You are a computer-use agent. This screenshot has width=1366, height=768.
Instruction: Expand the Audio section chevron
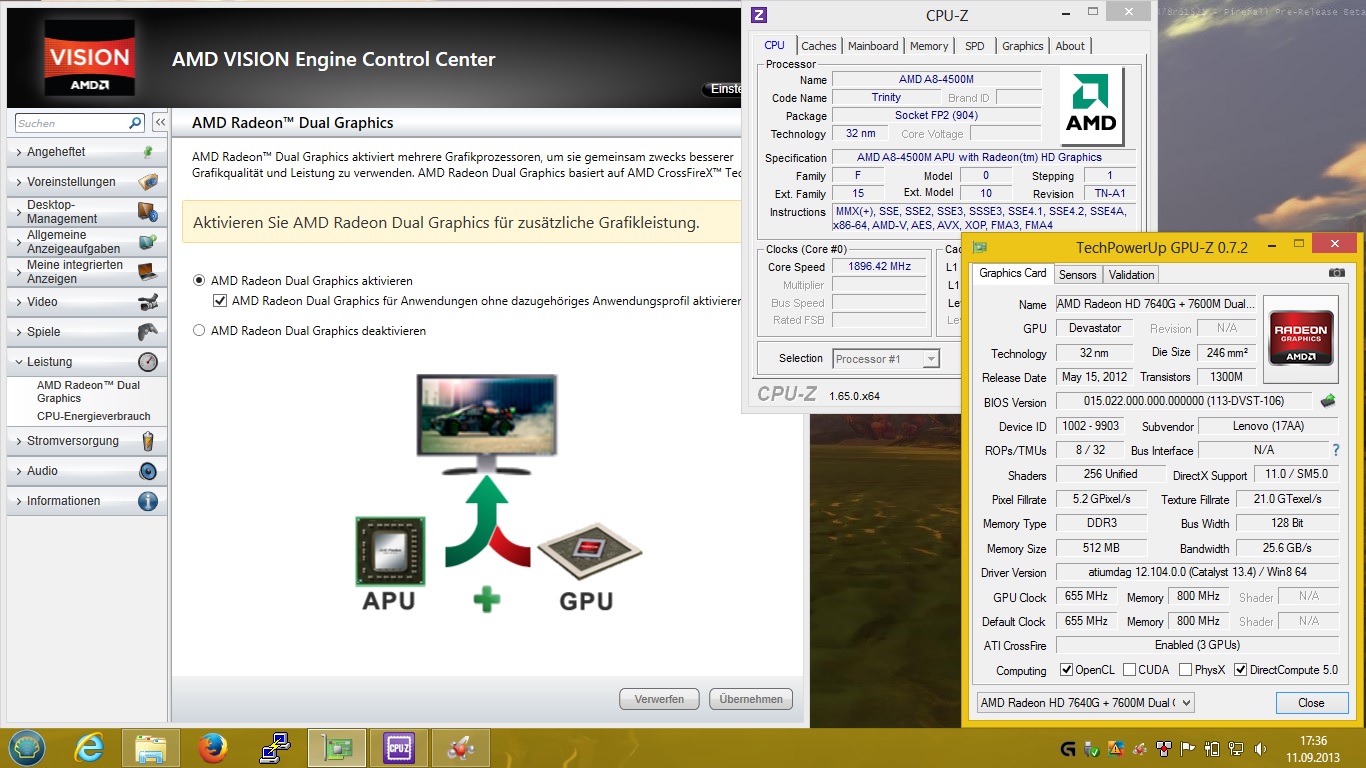pyautogui.click(x=19, y=471)
